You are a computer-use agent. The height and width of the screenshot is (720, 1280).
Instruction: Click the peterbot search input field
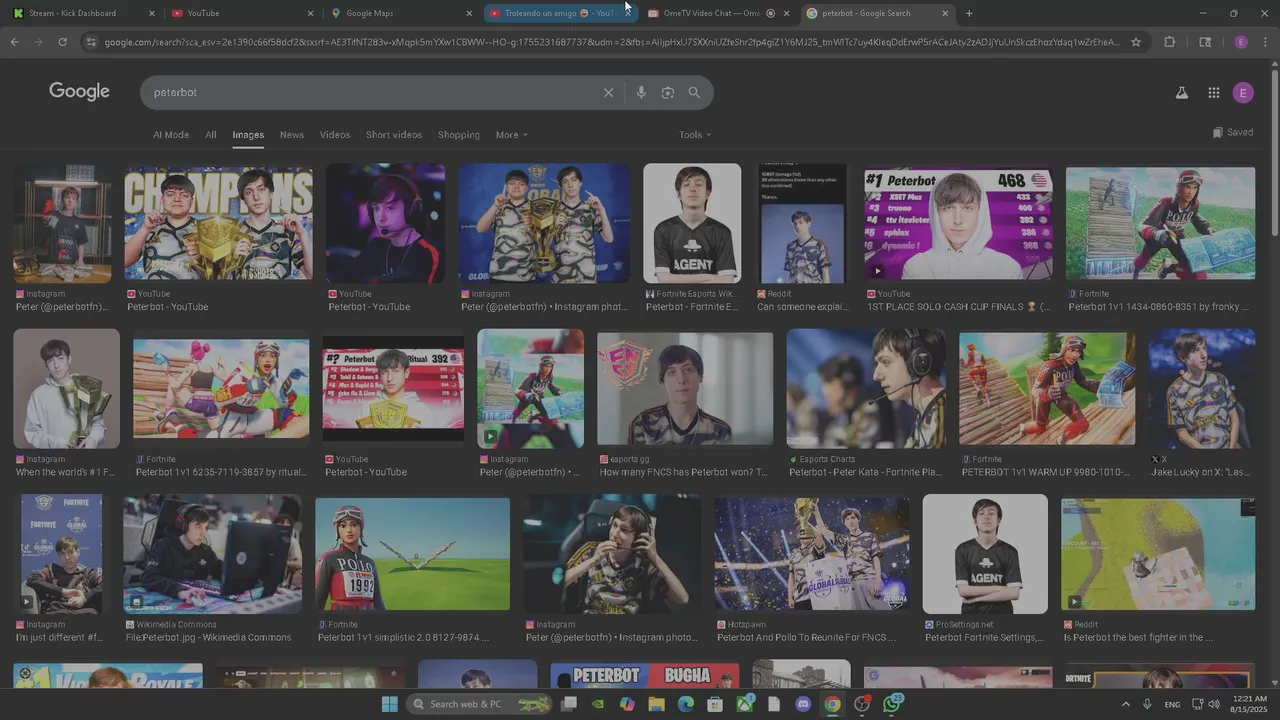coord(370,92)
